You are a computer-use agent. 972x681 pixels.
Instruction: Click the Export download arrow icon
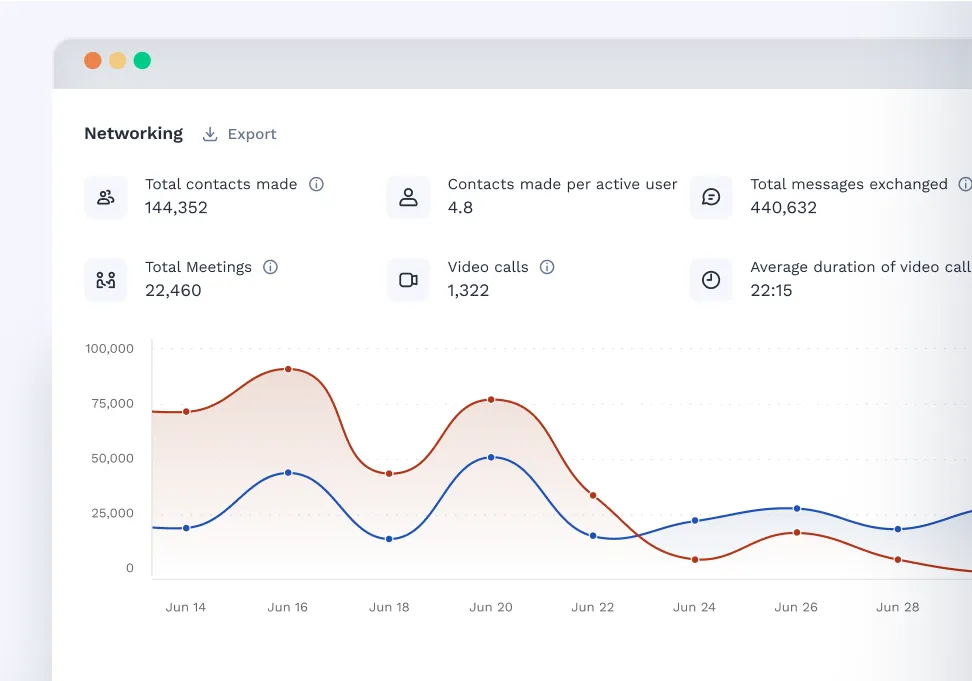click(210, 133)
